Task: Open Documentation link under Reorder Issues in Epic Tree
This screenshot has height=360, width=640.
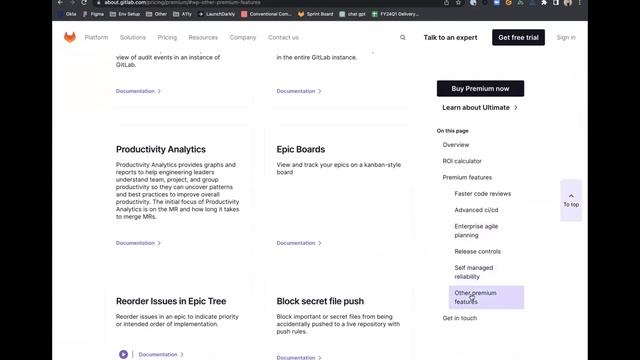Action: click(x=161, y=354)
